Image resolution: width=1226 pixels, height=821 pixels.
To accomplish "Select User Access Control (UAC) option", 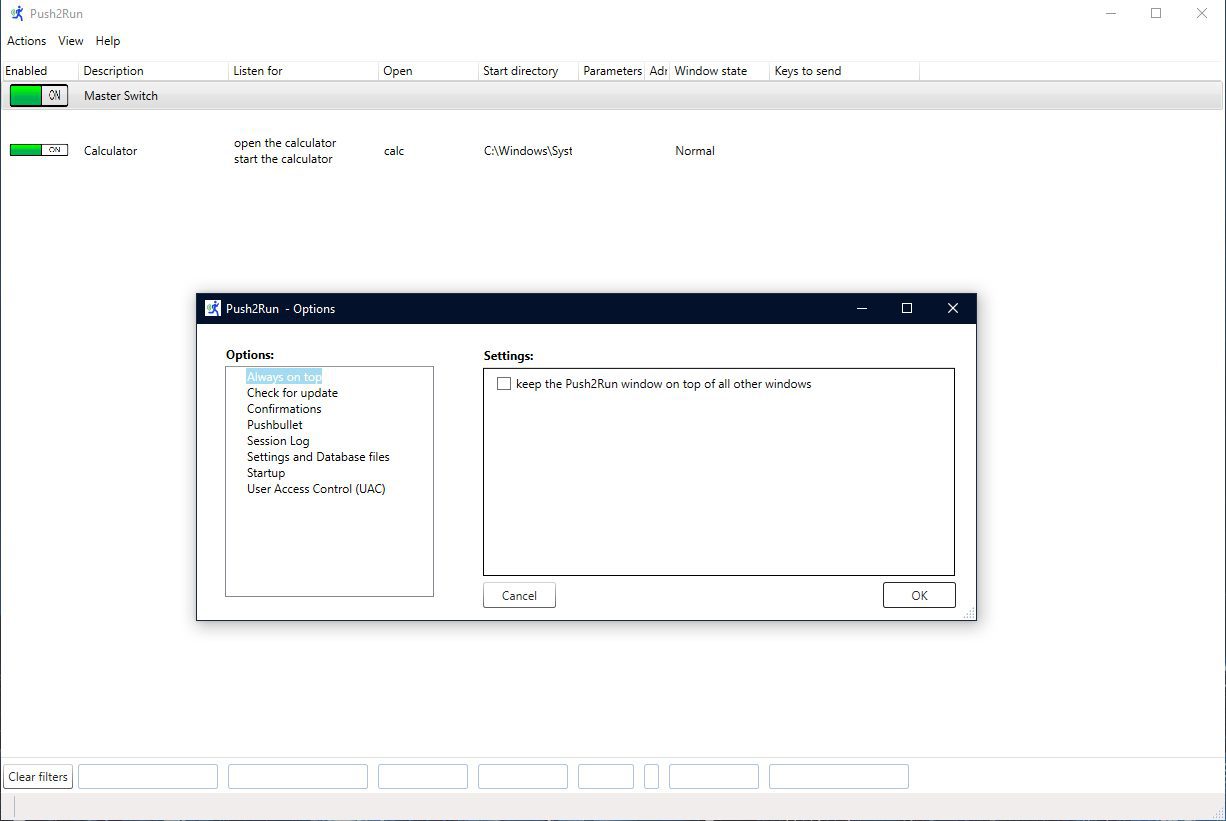I will point(316,489).
